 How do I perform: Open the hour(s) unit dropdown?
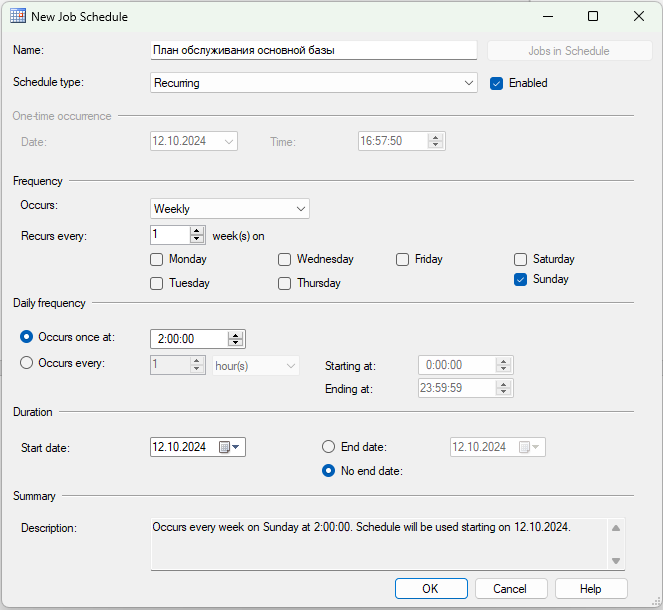click(x=256, y=366)
